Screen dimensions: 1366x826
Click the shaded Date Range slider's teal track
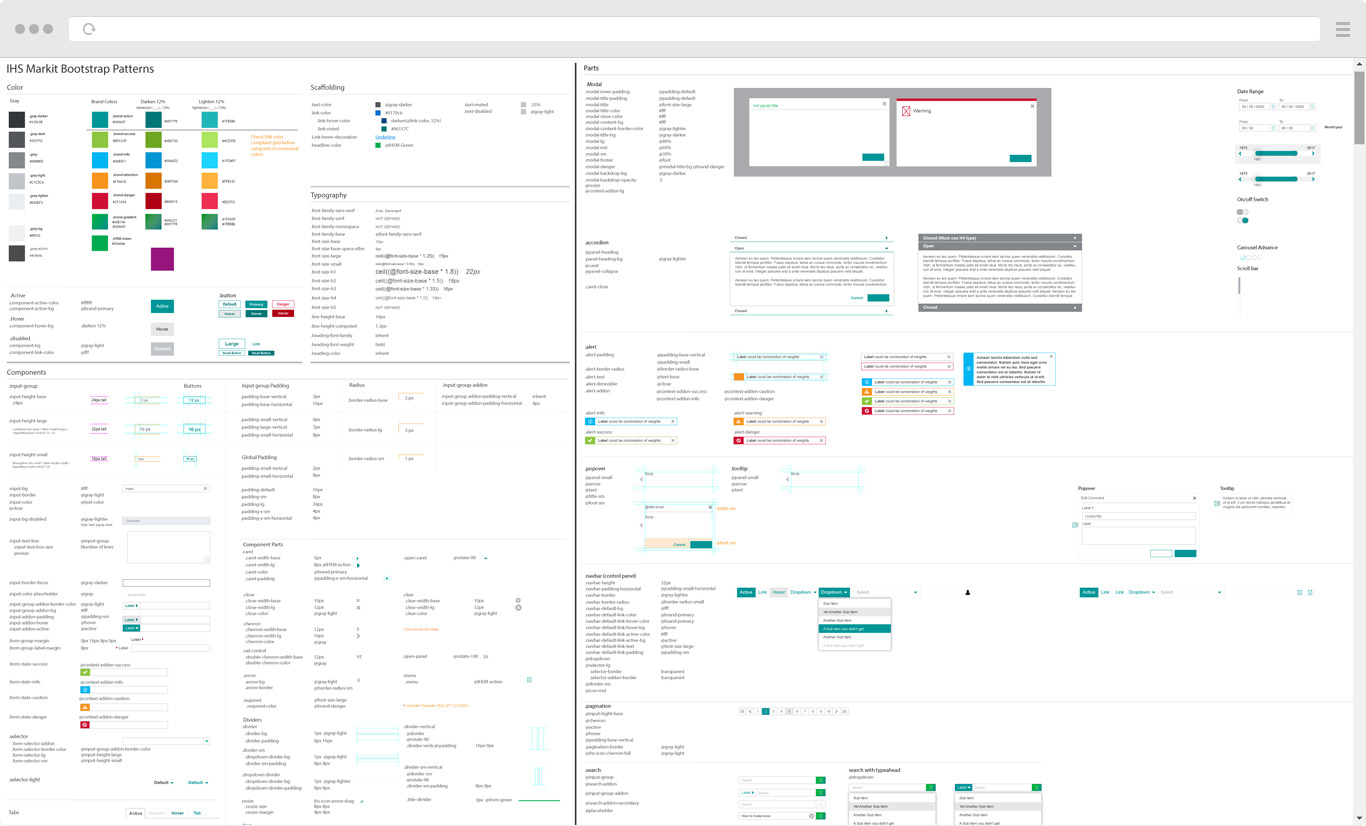pos(1276,153)
